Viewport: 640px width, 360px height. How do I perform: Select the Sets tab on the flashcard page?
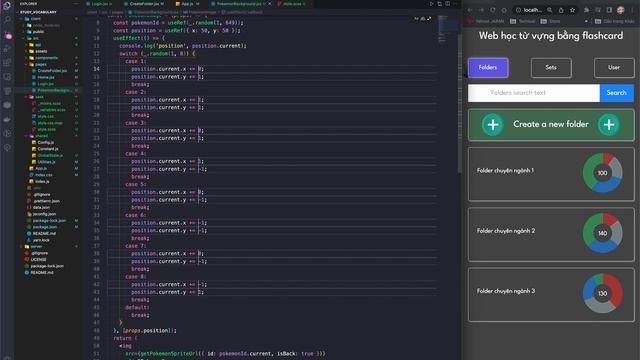click(x=551, y=67)
